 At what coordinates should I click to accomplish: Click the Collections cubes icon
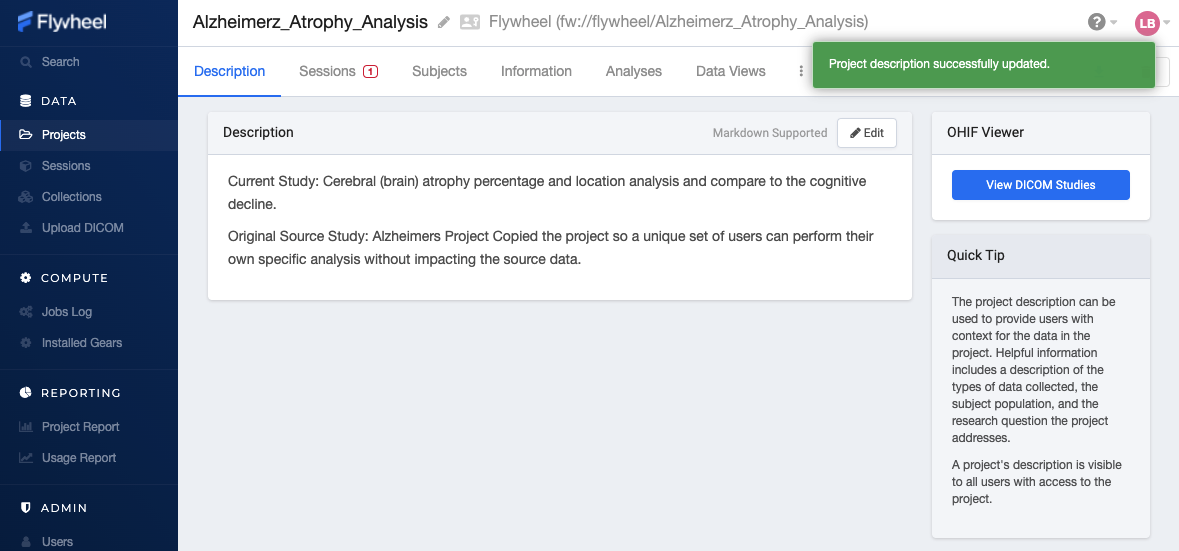click(26, 197)
